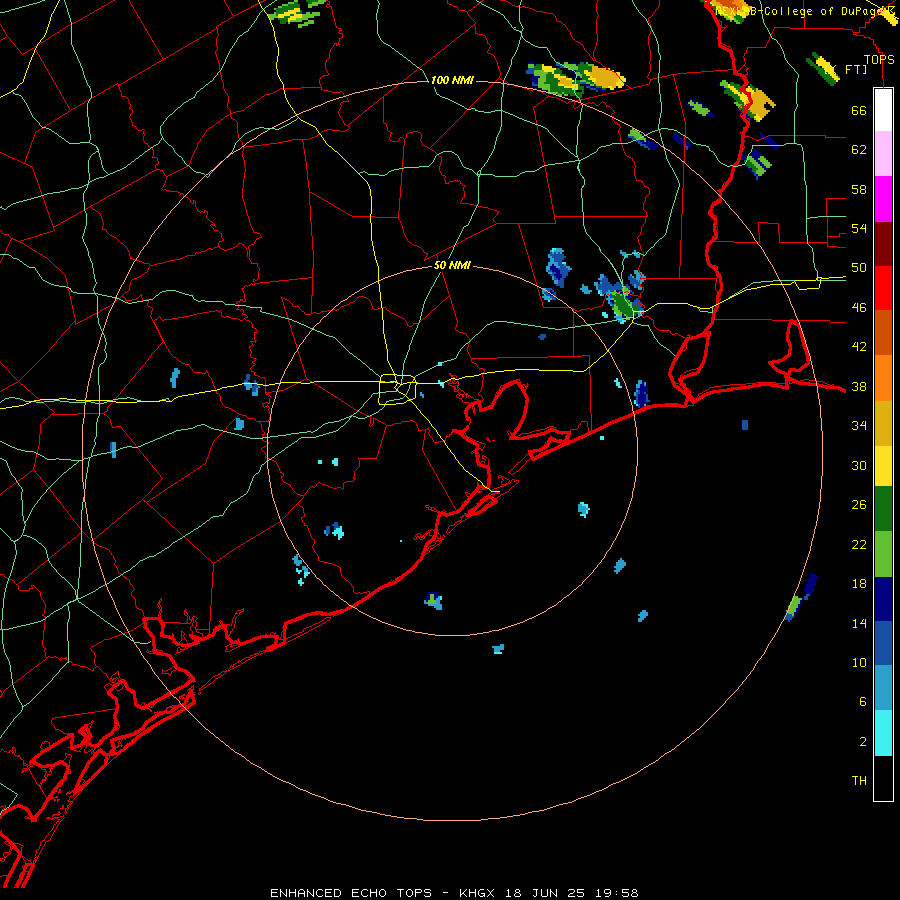Viewport: 900px width, 900px height.
Task: Click the cyan legend swatch
Action: click(x=883, y=732)
